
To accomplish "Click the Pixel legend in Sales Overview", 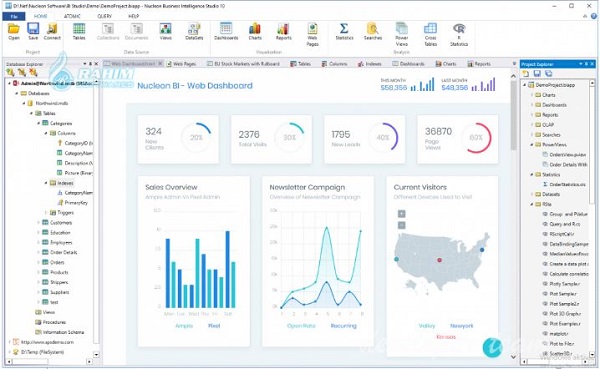I will [x=214, y=326].
